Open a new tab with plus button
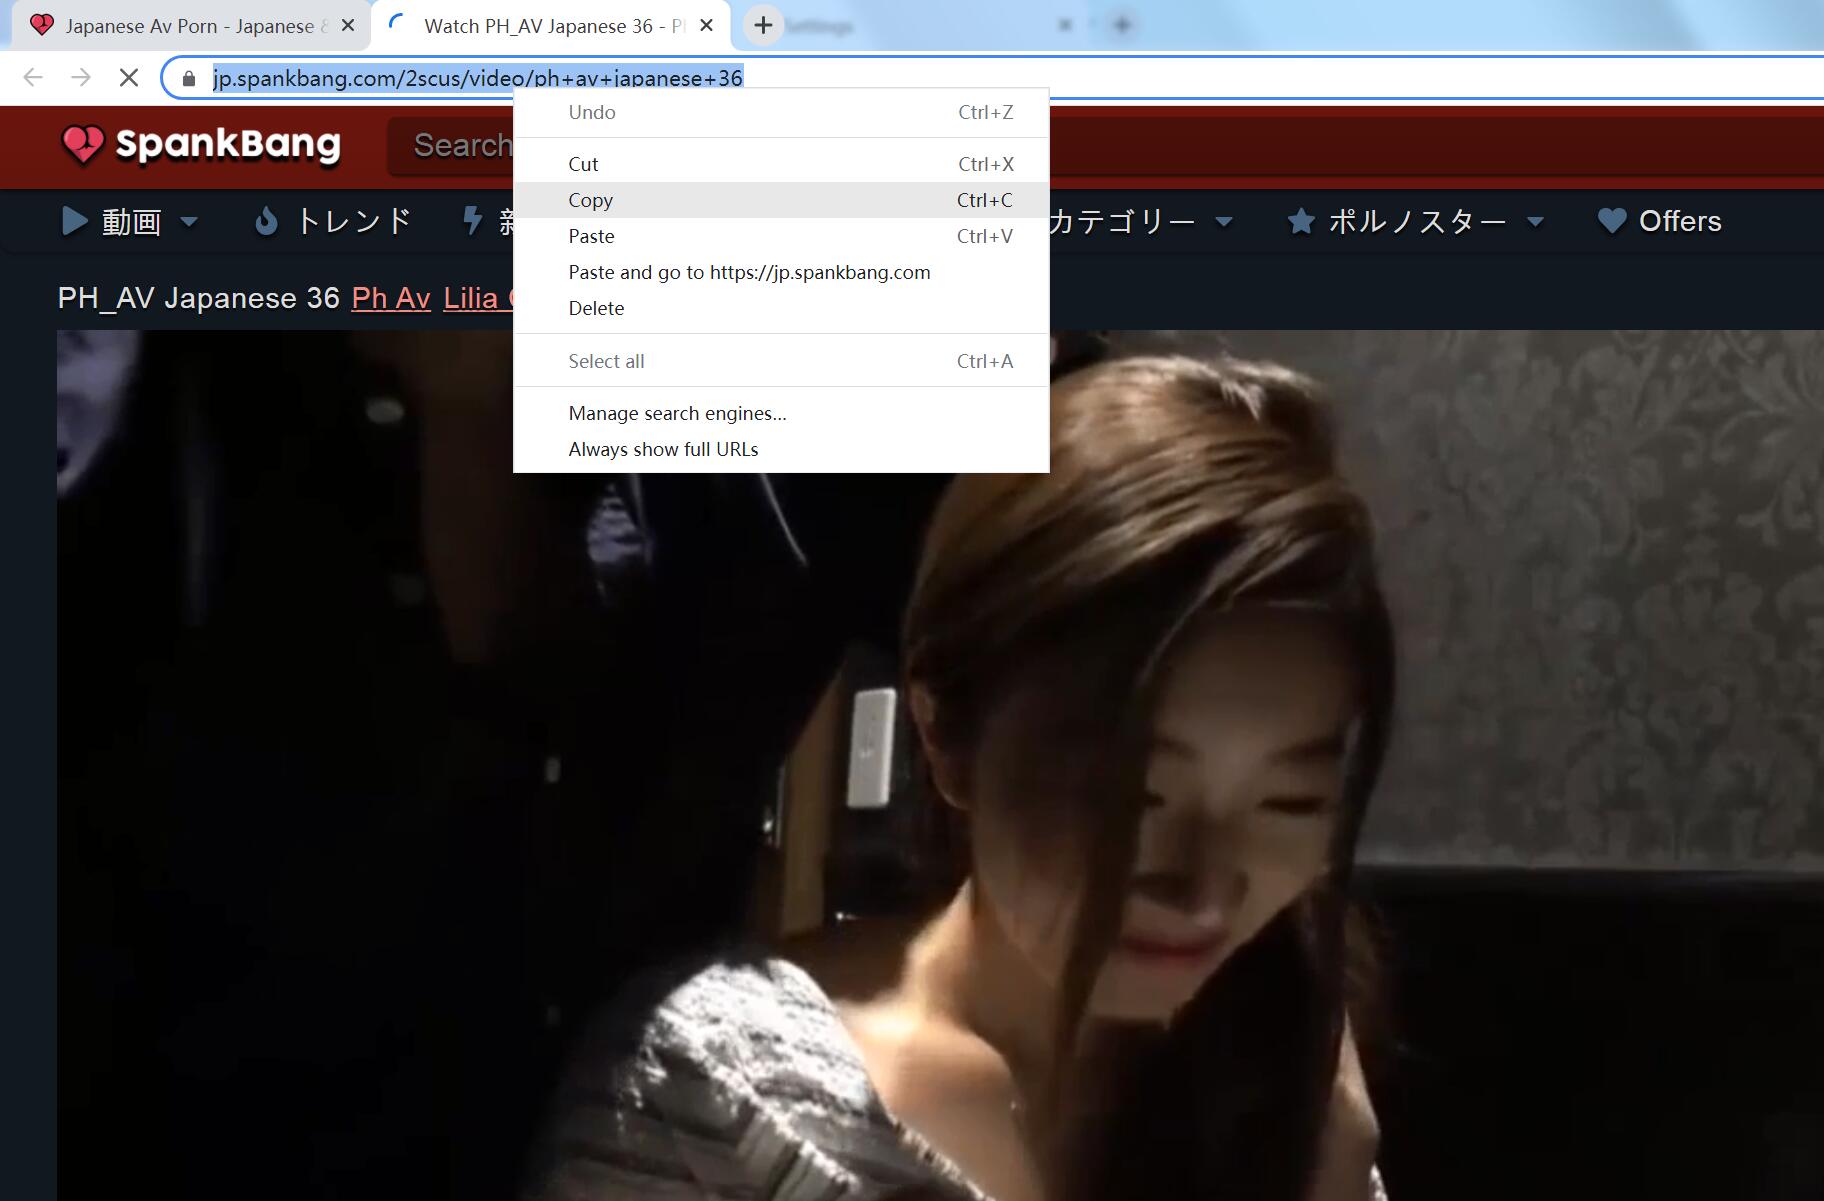 pyautogui.click(x=763, y=26)
